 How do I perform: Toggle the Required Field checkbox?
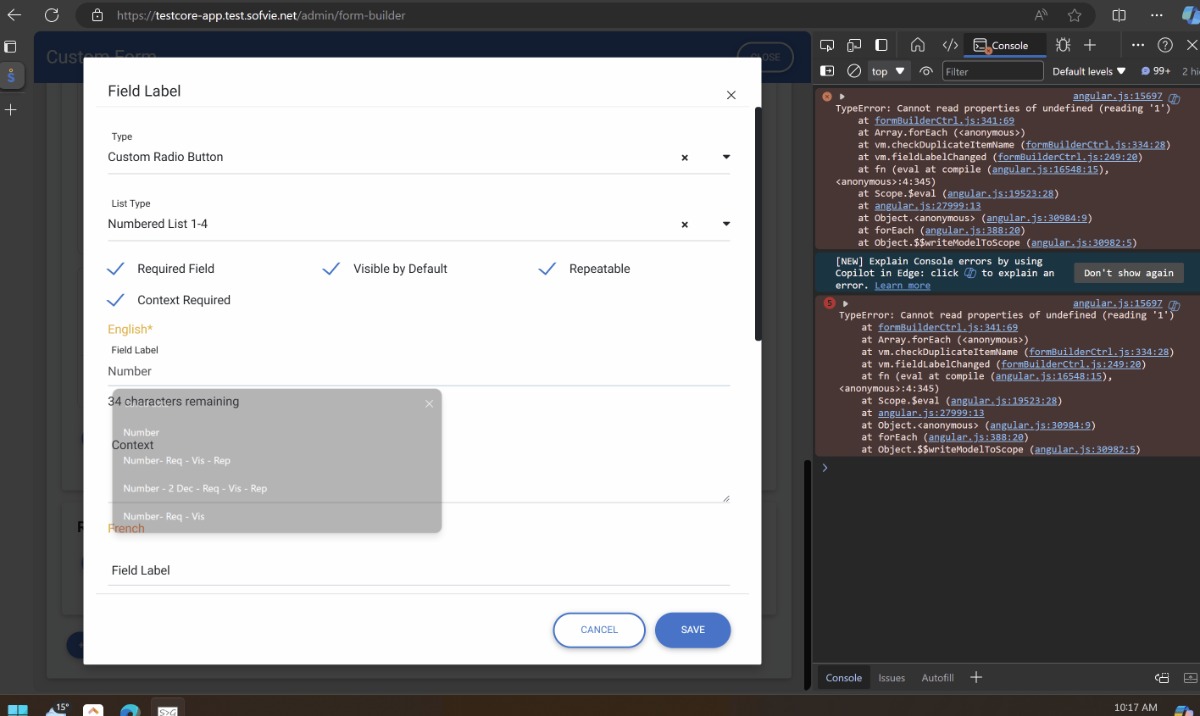(x=115, y=268)
